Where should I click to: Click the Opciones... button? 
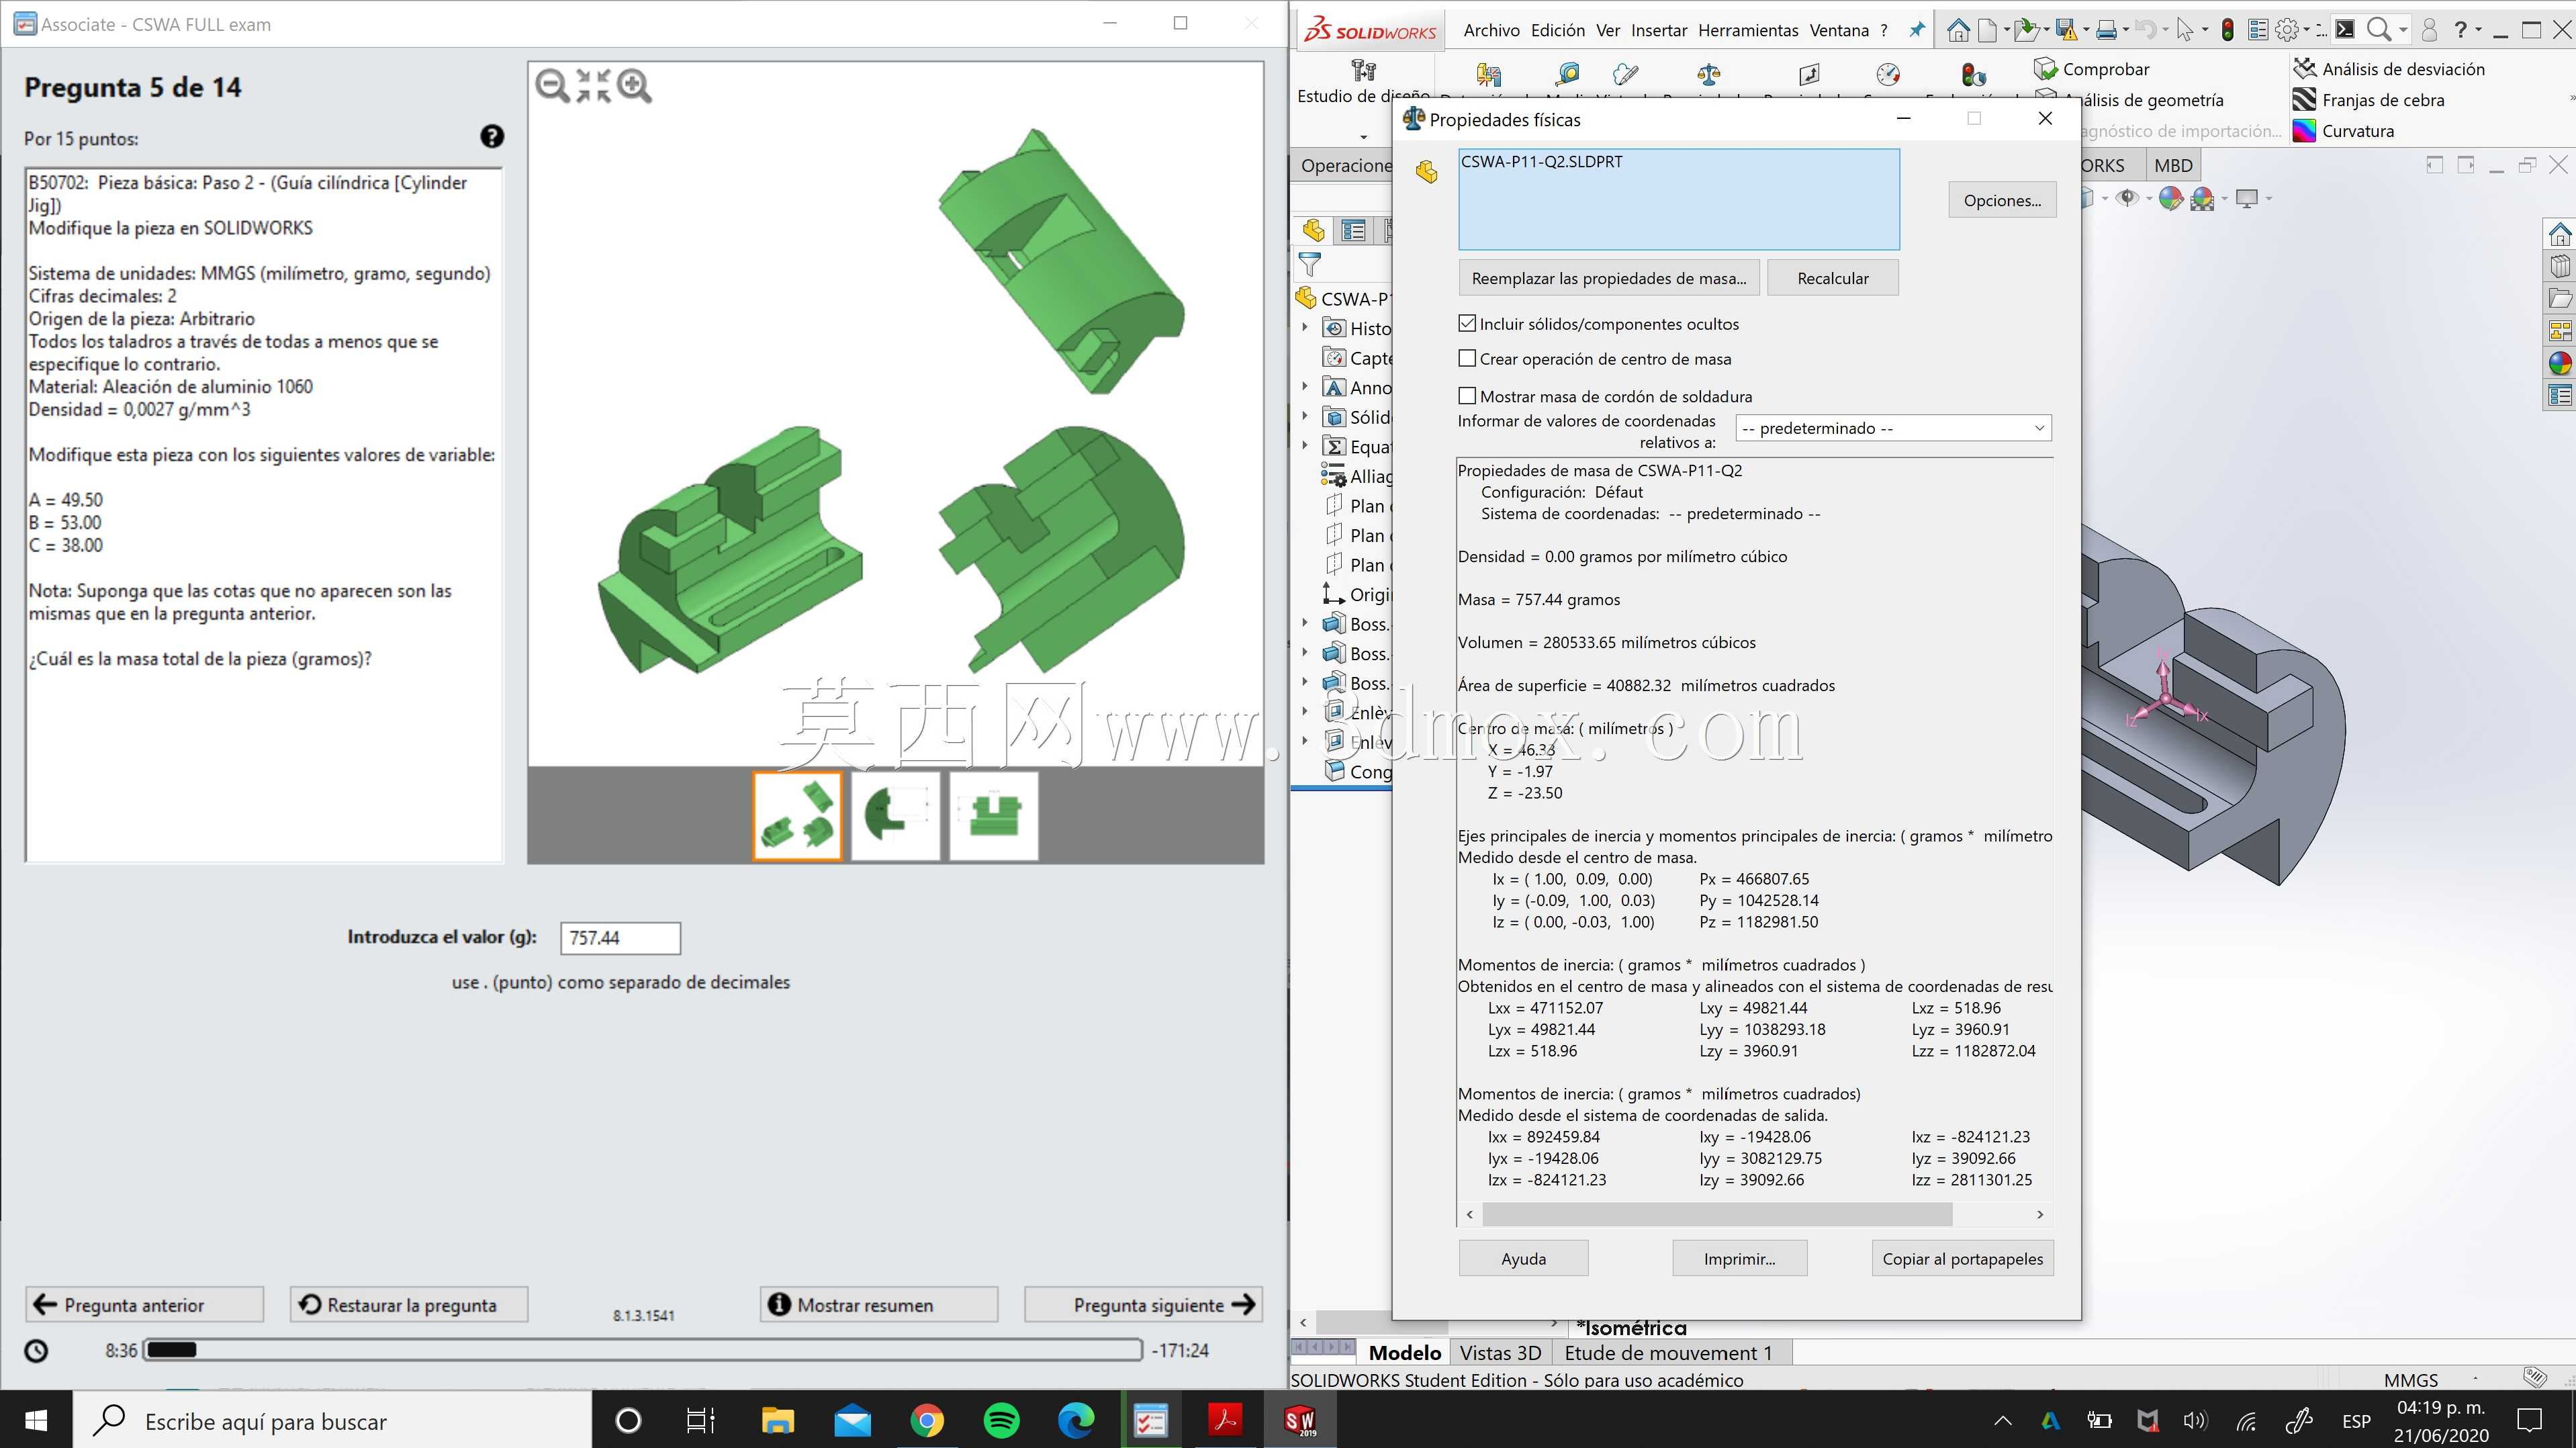tap(2002, 200)
